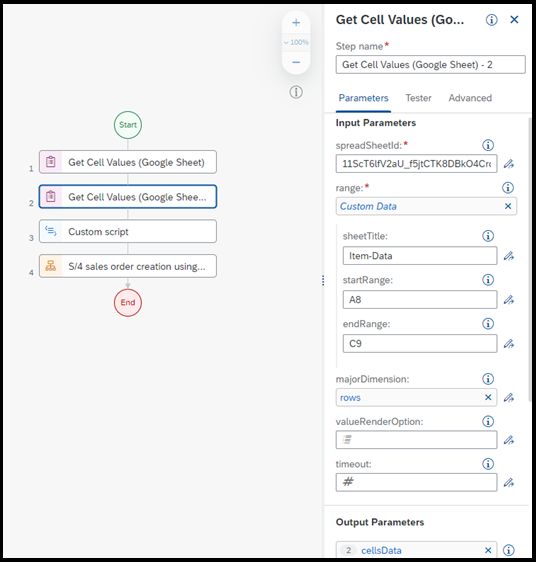
Task: Remove the rows majorDimension value
Action: coord(488,397)
